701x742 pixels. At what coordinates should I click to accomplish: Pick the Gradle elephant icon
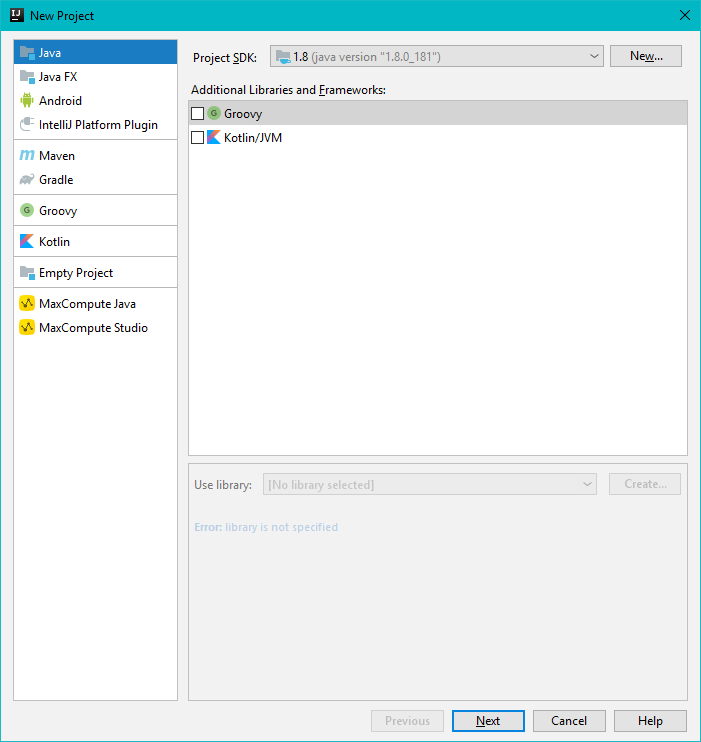click(x=27, y=180)
